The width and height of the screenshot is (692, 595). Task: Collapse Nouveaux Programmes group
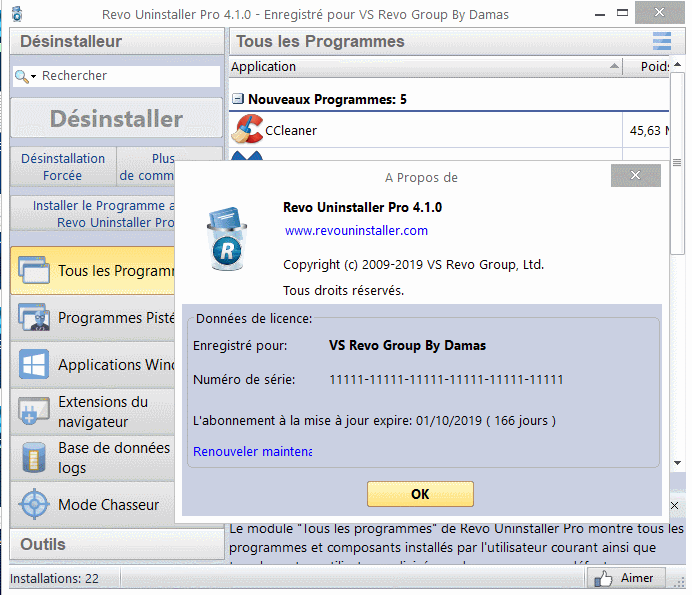point(237,99)
